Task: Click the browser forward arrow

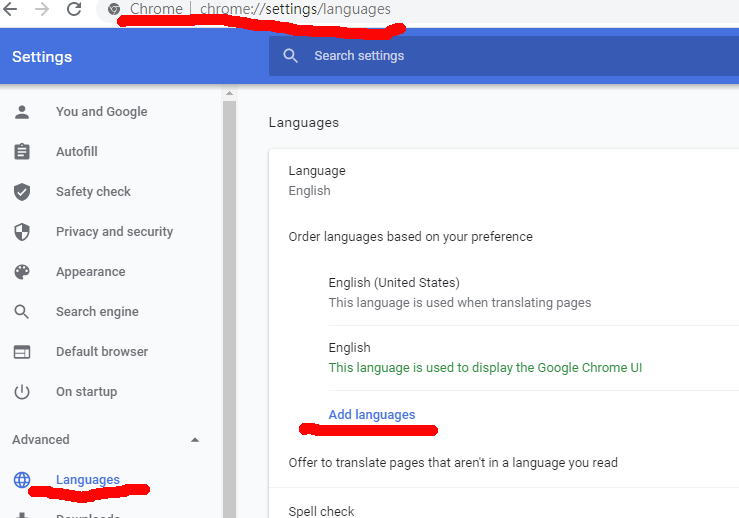Action: (x=42, y=9)
